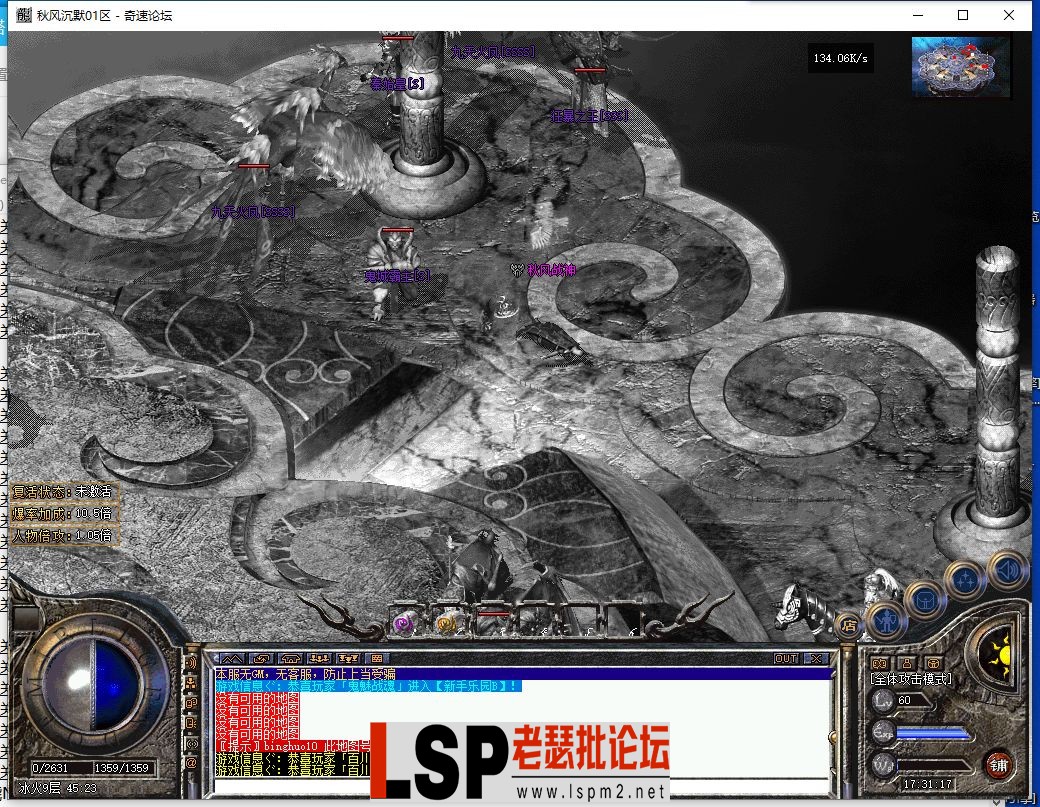Screen dimensions: 1040x807
Task: Open the character equipment warrior icon
Action: click(886, 621)
